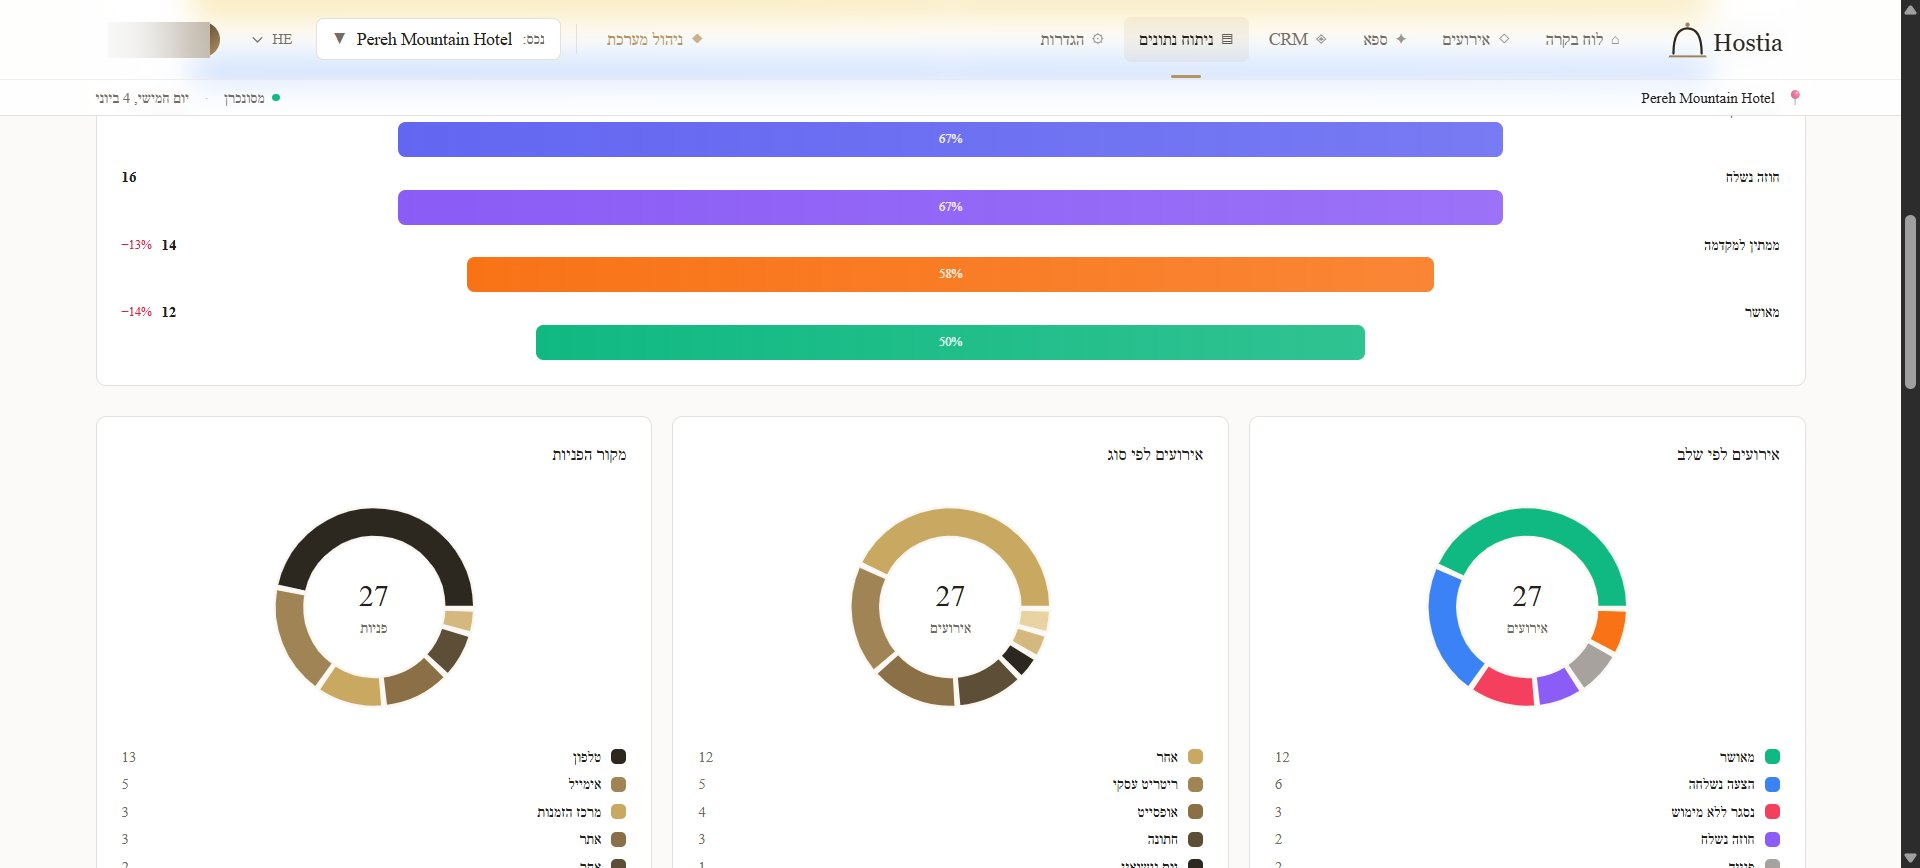Click the blue segment of the stage donut
Image resolution: width=1920 pixels, height=868 pixels.
tap(1448, 628)
